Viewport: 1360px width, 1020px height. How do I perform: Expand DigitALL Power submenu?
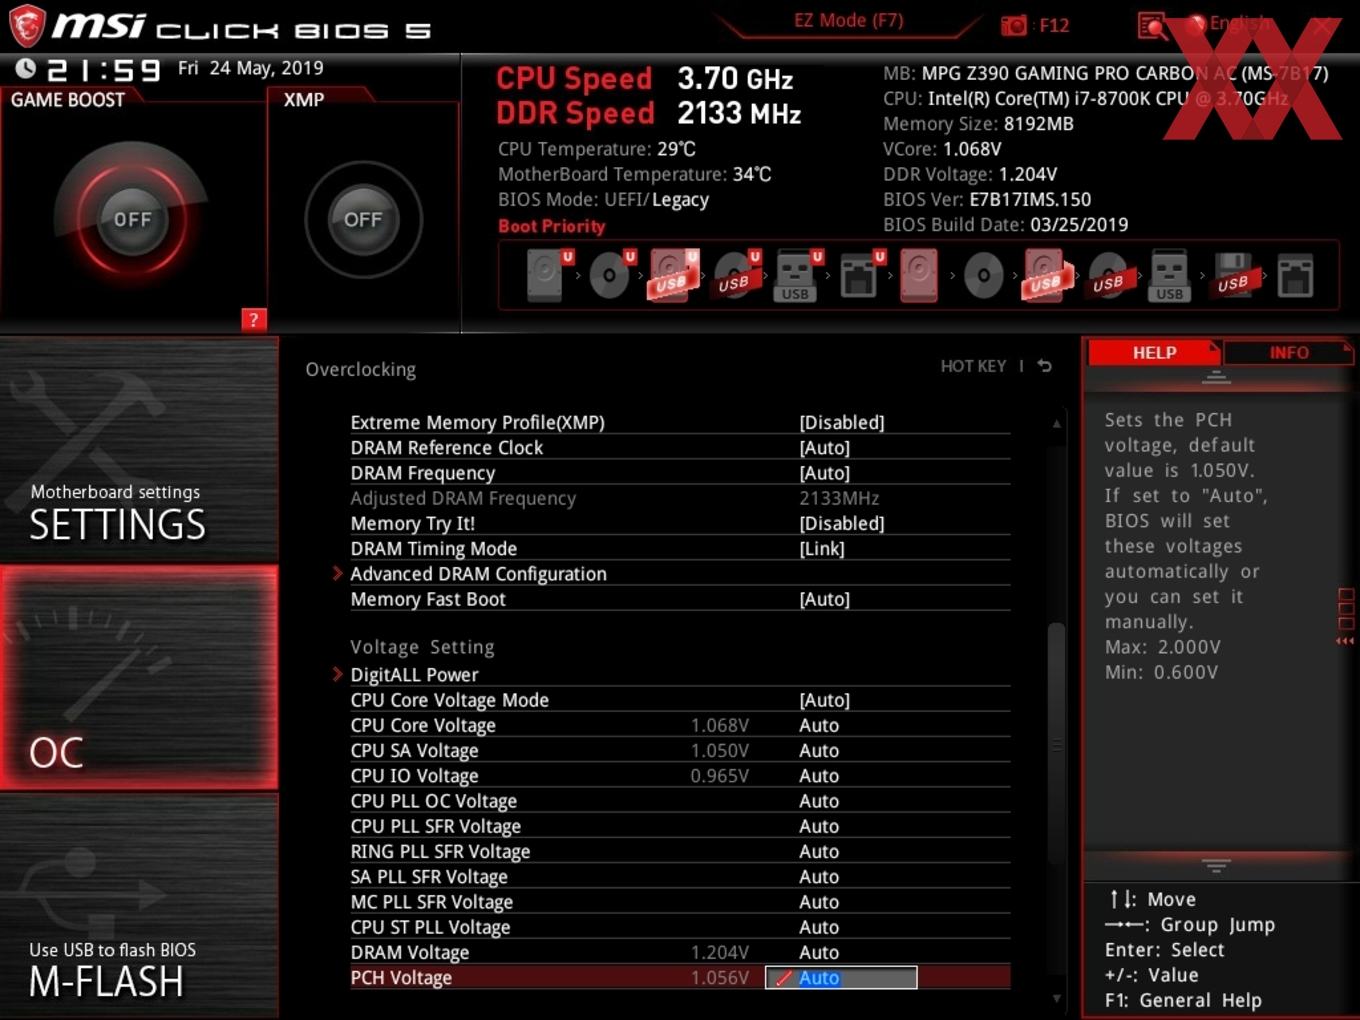point(414,675)
